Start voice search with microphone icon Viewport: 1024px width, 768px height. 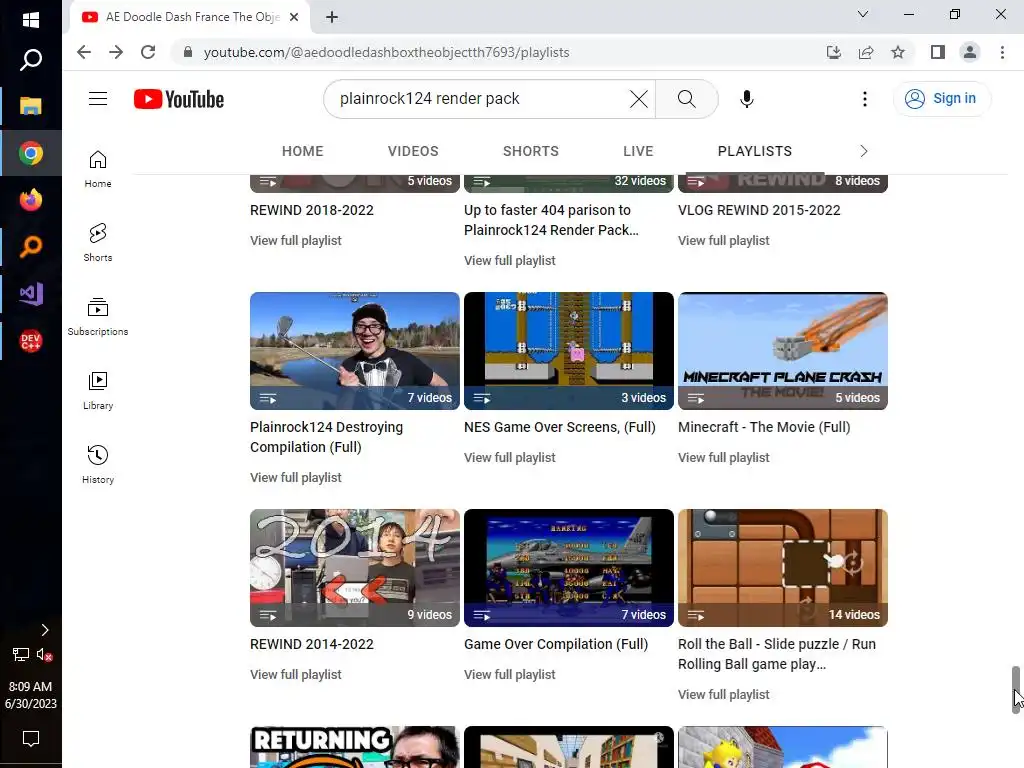(x=747, y=99)
